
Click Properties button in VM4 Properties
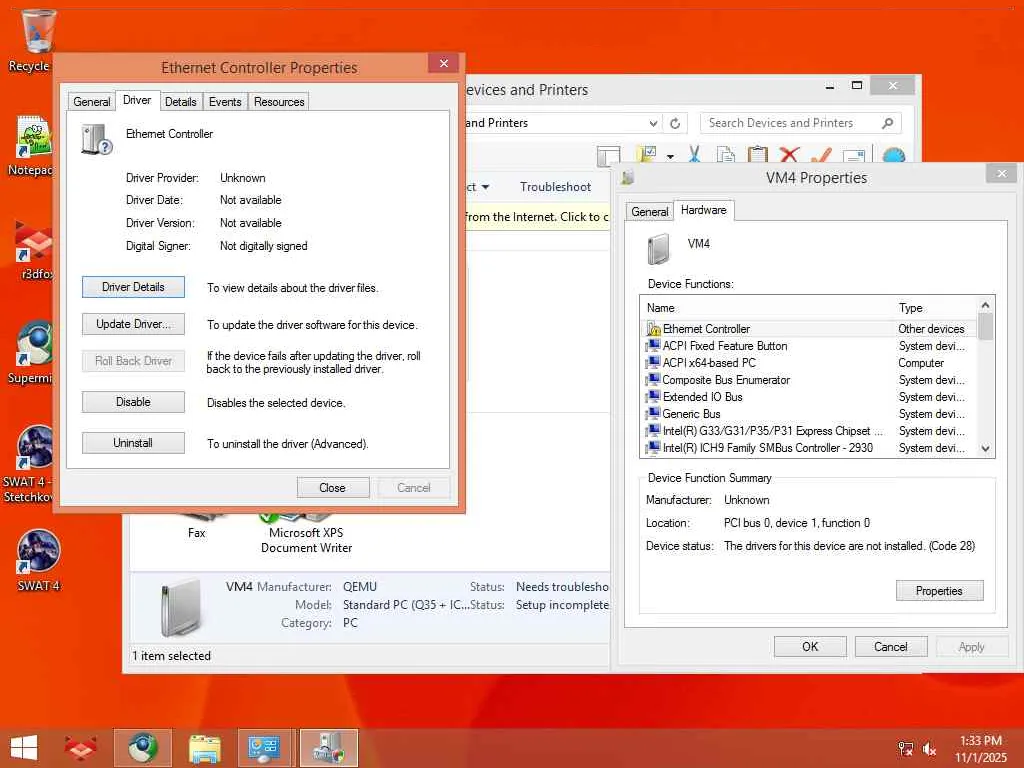click(939, 590)
